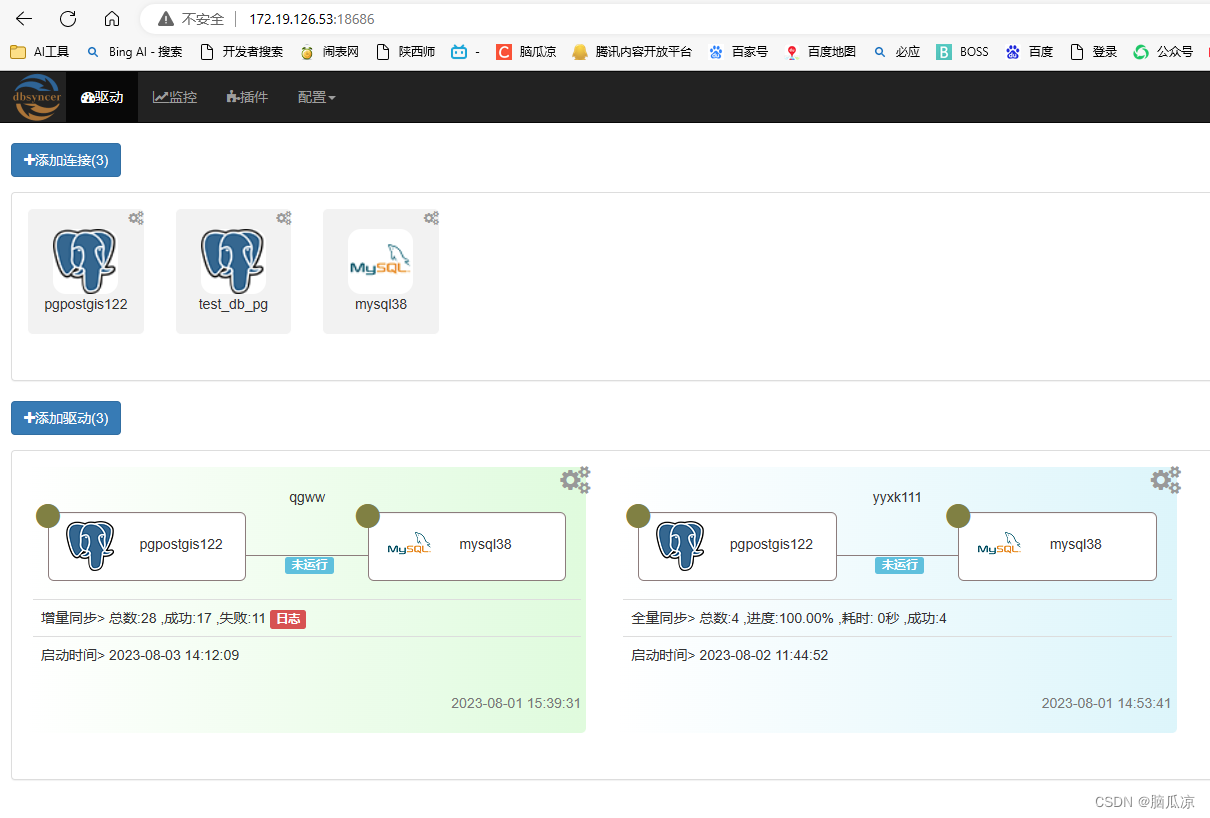
Task: Click 未运行 status badge on yyxk111 driver
Action: click(898, 565)
